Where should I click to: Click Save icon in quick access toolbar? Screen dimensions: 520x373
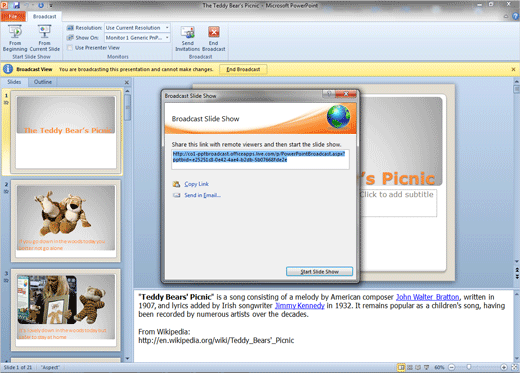pos(16,5)
